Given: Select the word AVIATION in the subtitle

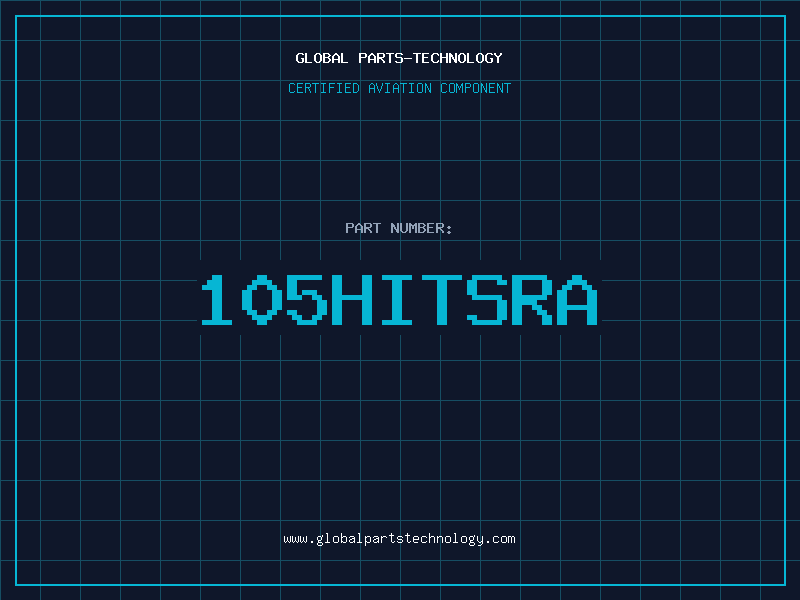Looking at the screenshot, I should pos(400,89).
